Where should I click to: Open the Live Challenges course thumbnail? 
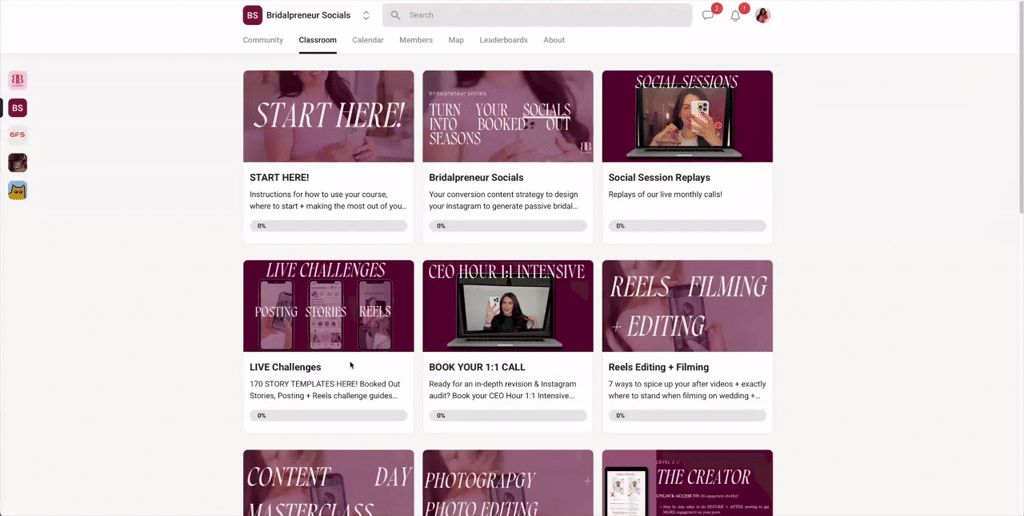coord(328,306)
